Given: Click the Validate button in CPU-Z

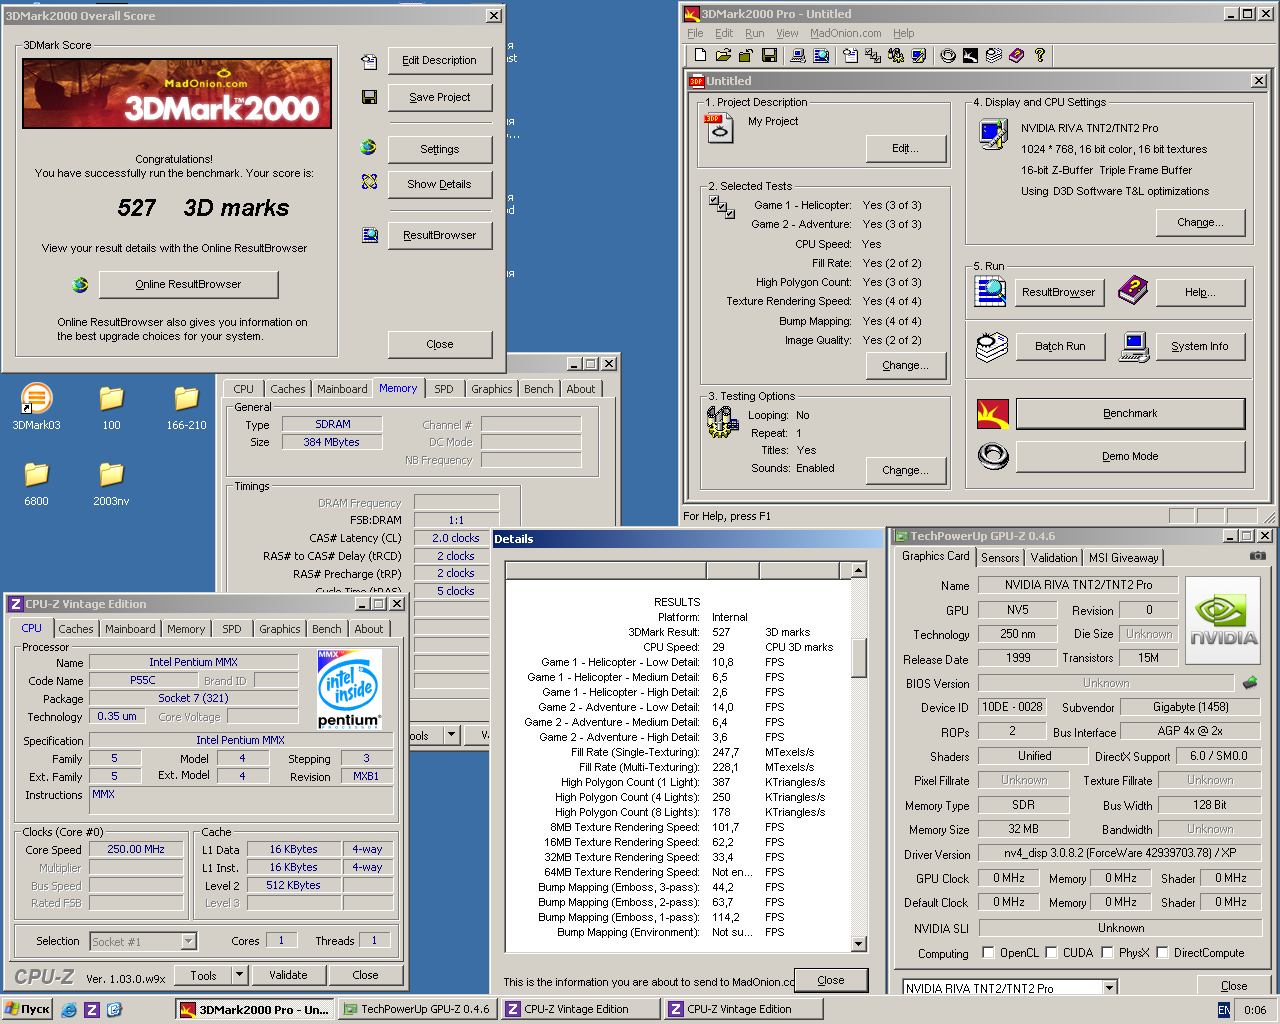Looking at the screenshot, I should (x=288, y=975).
